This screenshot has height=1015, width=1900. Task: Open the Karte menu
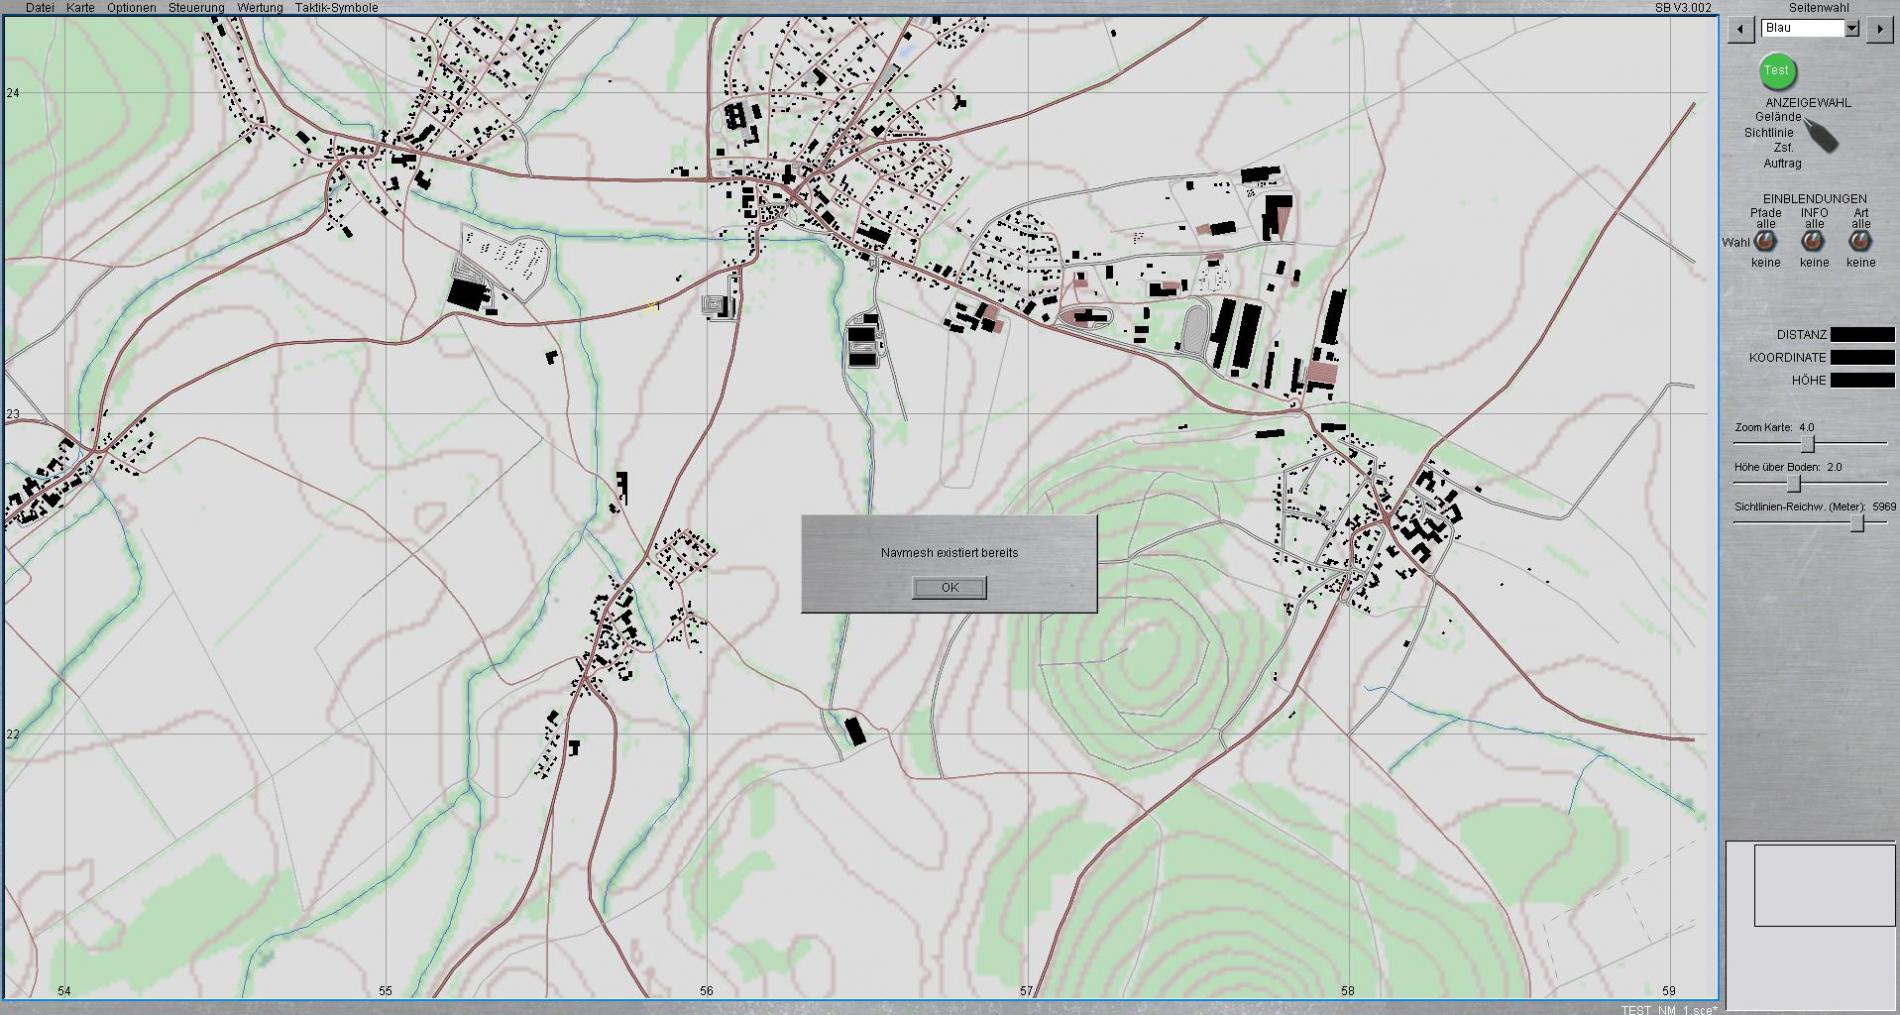tap(80, 8)
